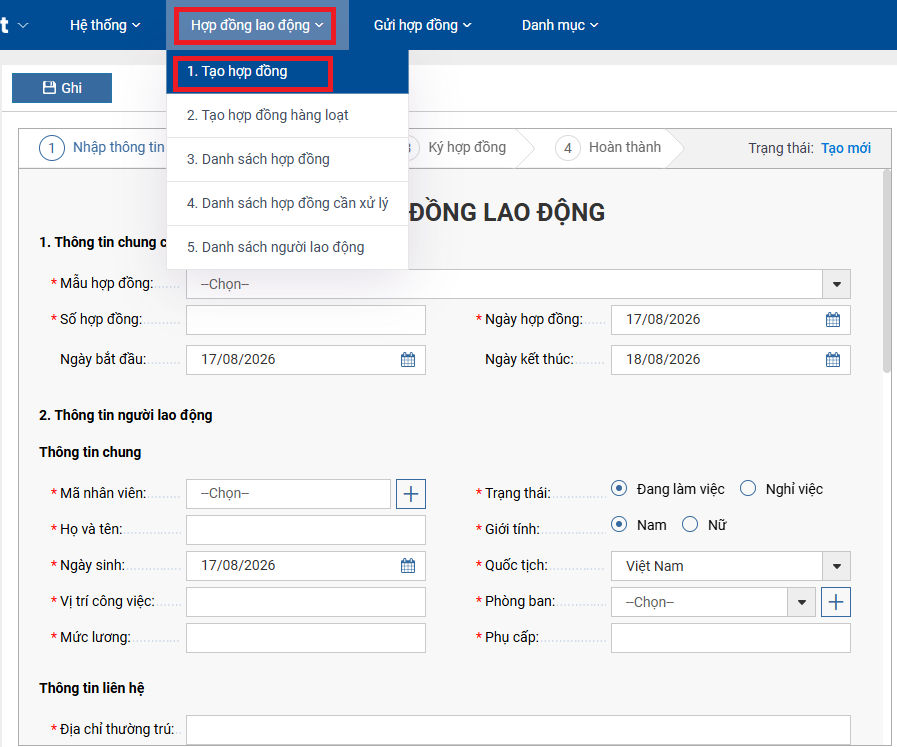
Task: Open calendar for Ngày hợp đồng field
Action: (833, 320)
